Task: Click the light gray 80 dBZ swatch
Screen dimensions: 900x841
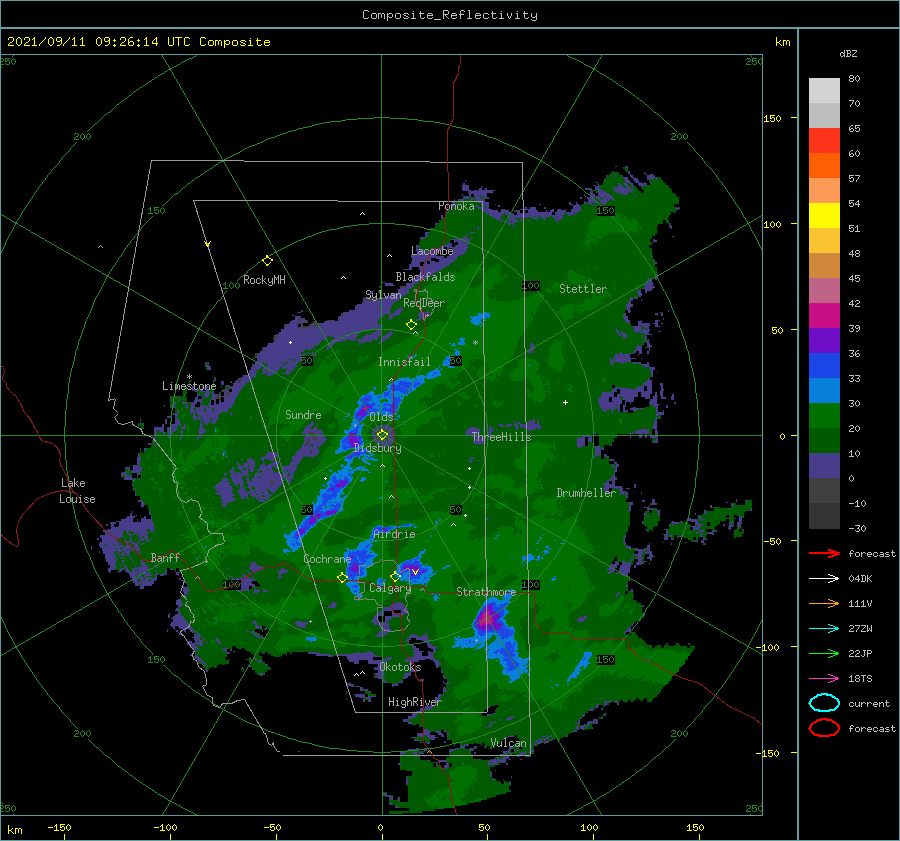Action: 824,90
